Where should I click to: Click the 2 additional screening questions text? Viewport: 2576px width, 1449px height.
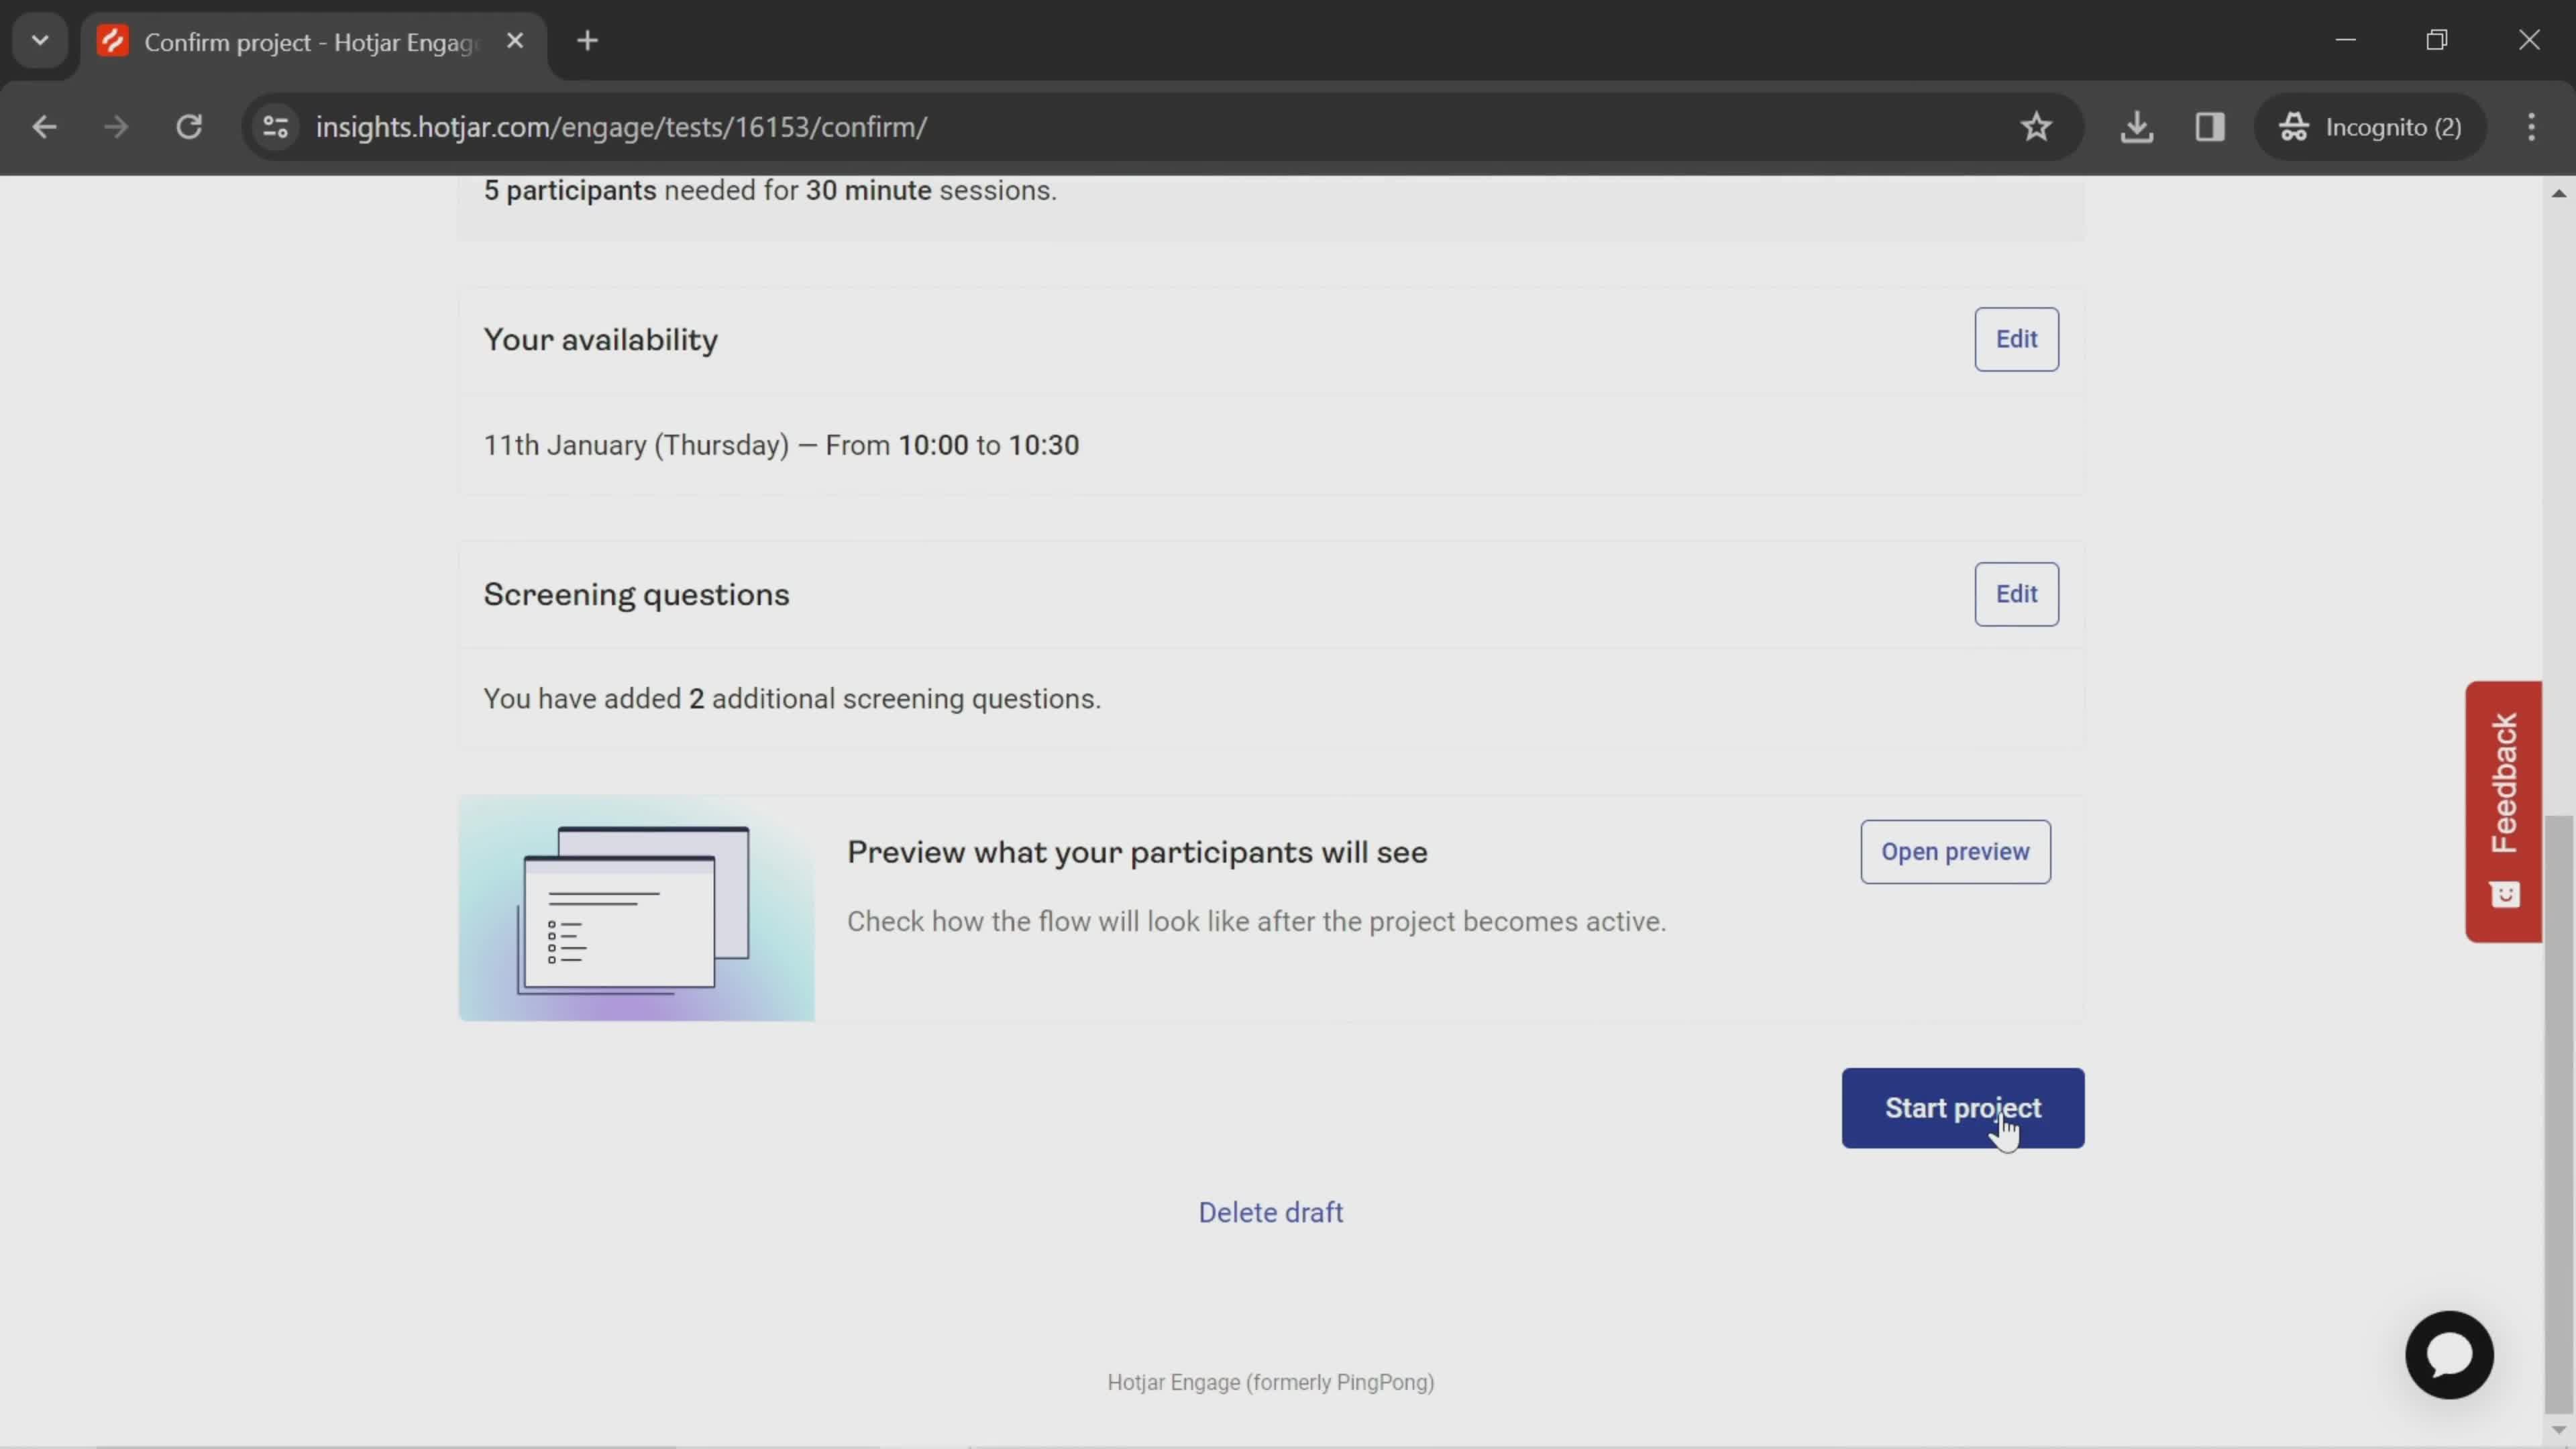click(x=792, y=699)
